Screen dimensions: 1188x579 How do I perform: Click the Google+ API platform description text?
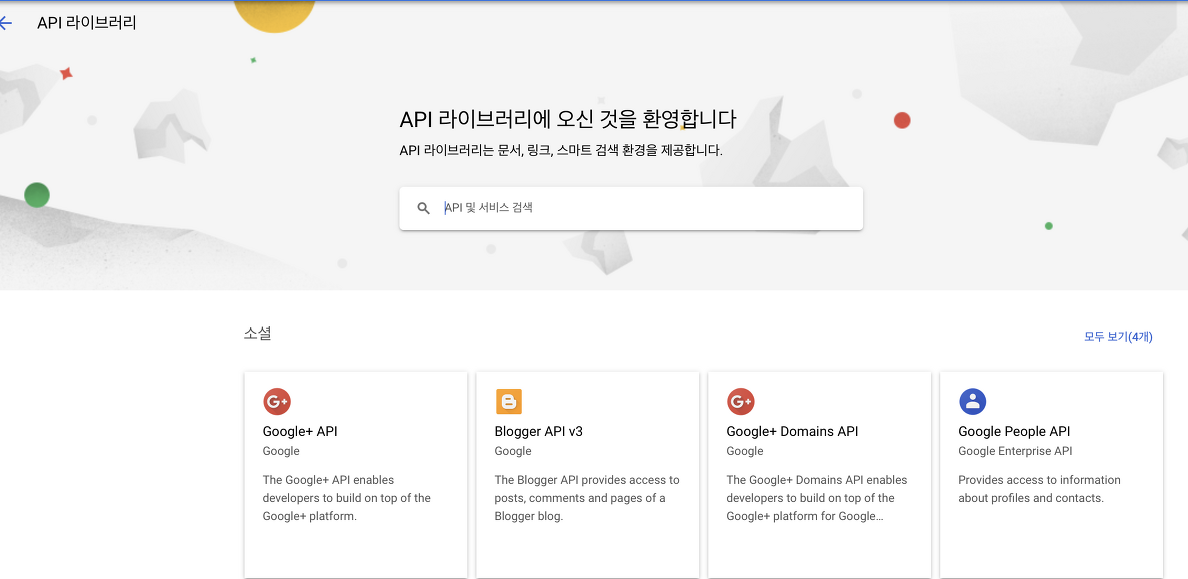pyautogui.click(x=347, y=498)
